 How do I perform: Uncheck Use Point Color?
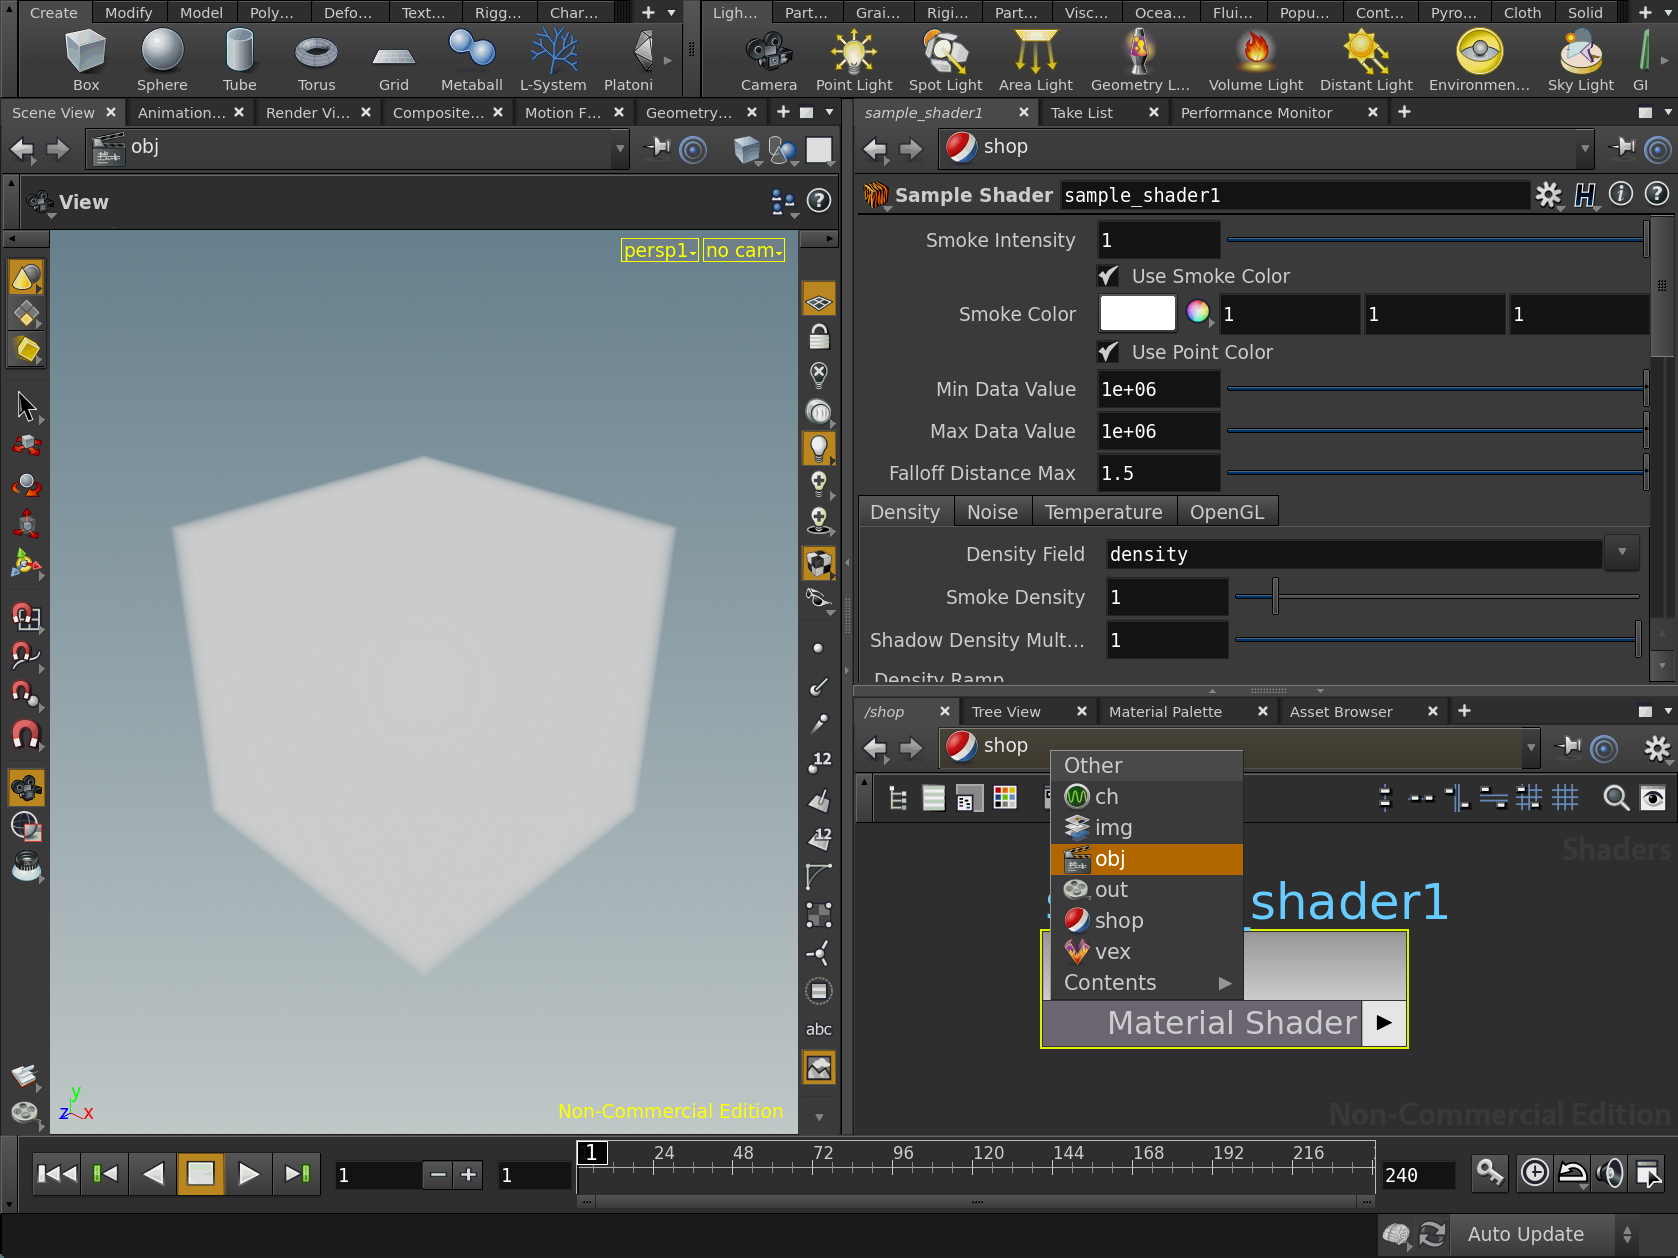tap(1108, 352)
